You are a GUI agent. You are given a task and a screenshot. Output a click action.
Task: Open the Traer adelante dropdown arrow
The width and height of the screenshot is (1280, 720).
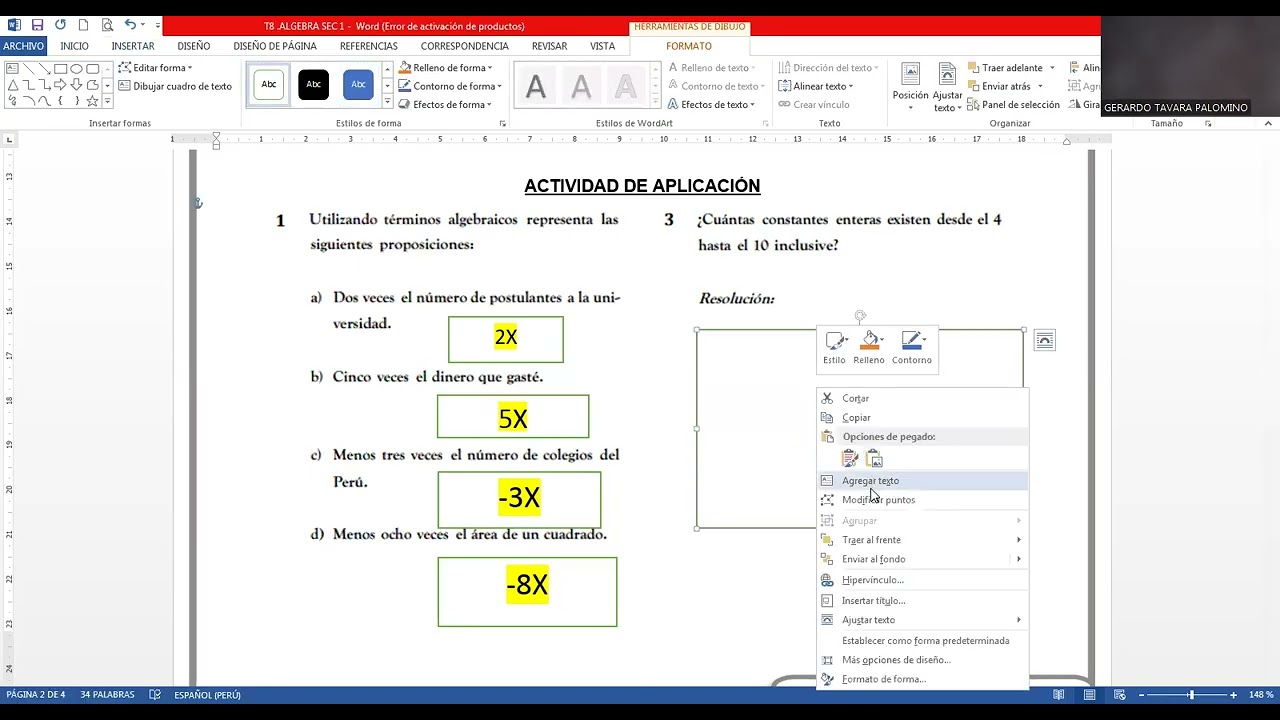tap(1052, 68)
